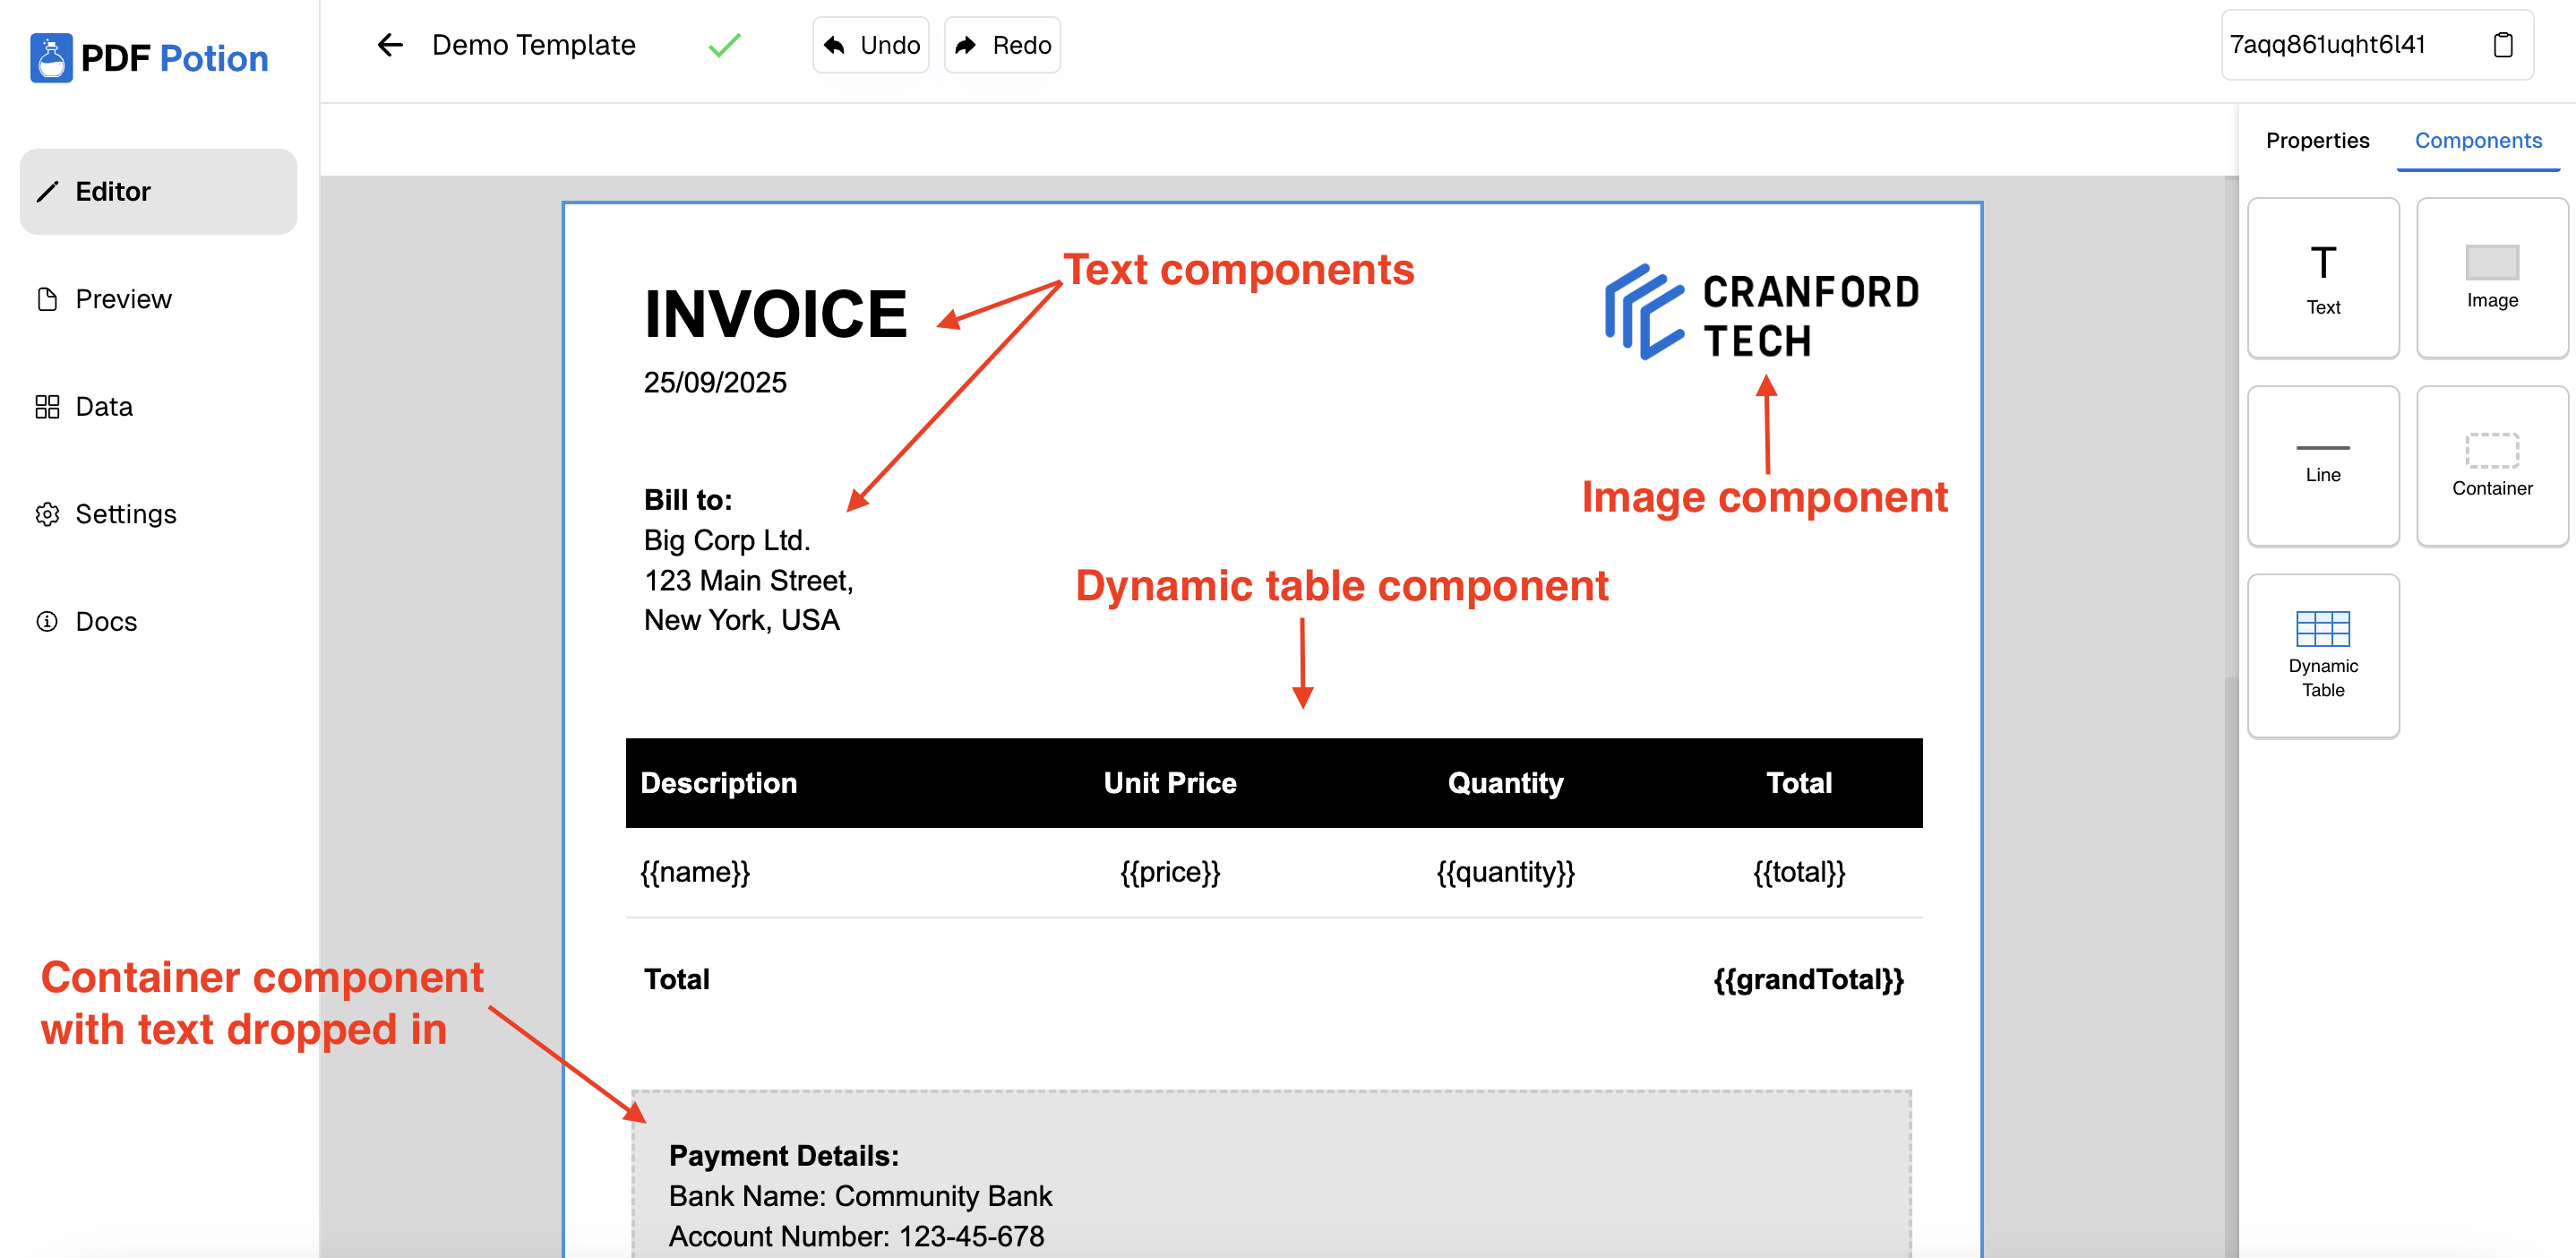Image resolution: width=2576 pixels, height=1258 pixels.
Task: Open the Docs page
Action: [106, 621]
